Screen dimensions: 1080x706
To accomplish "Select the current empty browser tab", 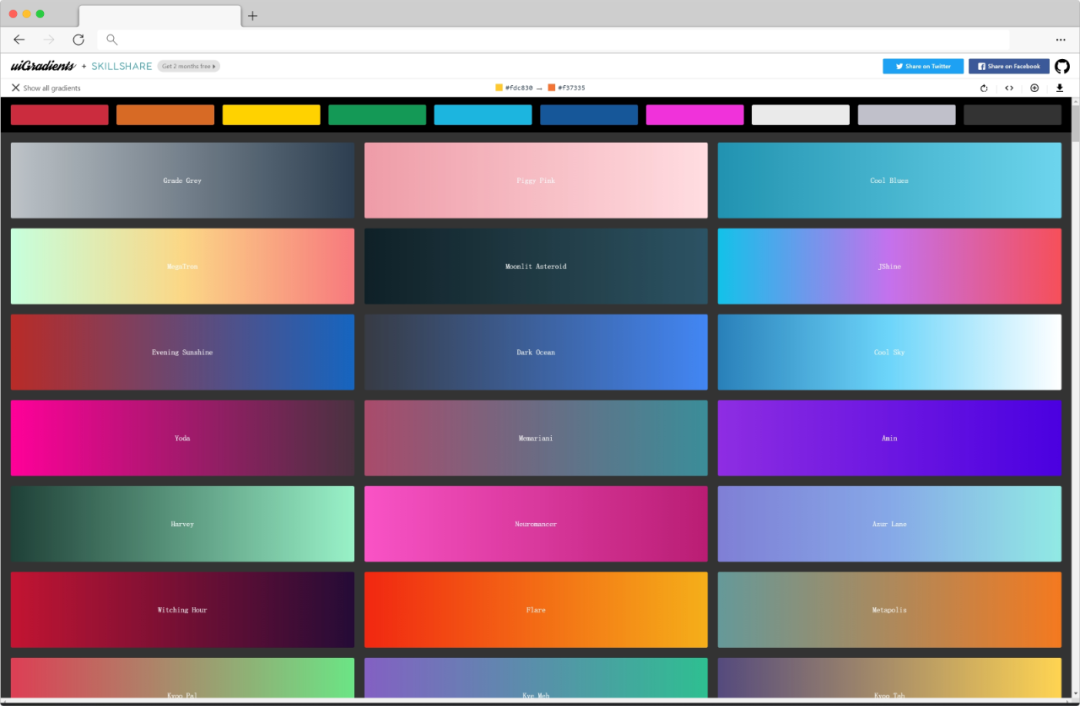I will pos(160,16).
